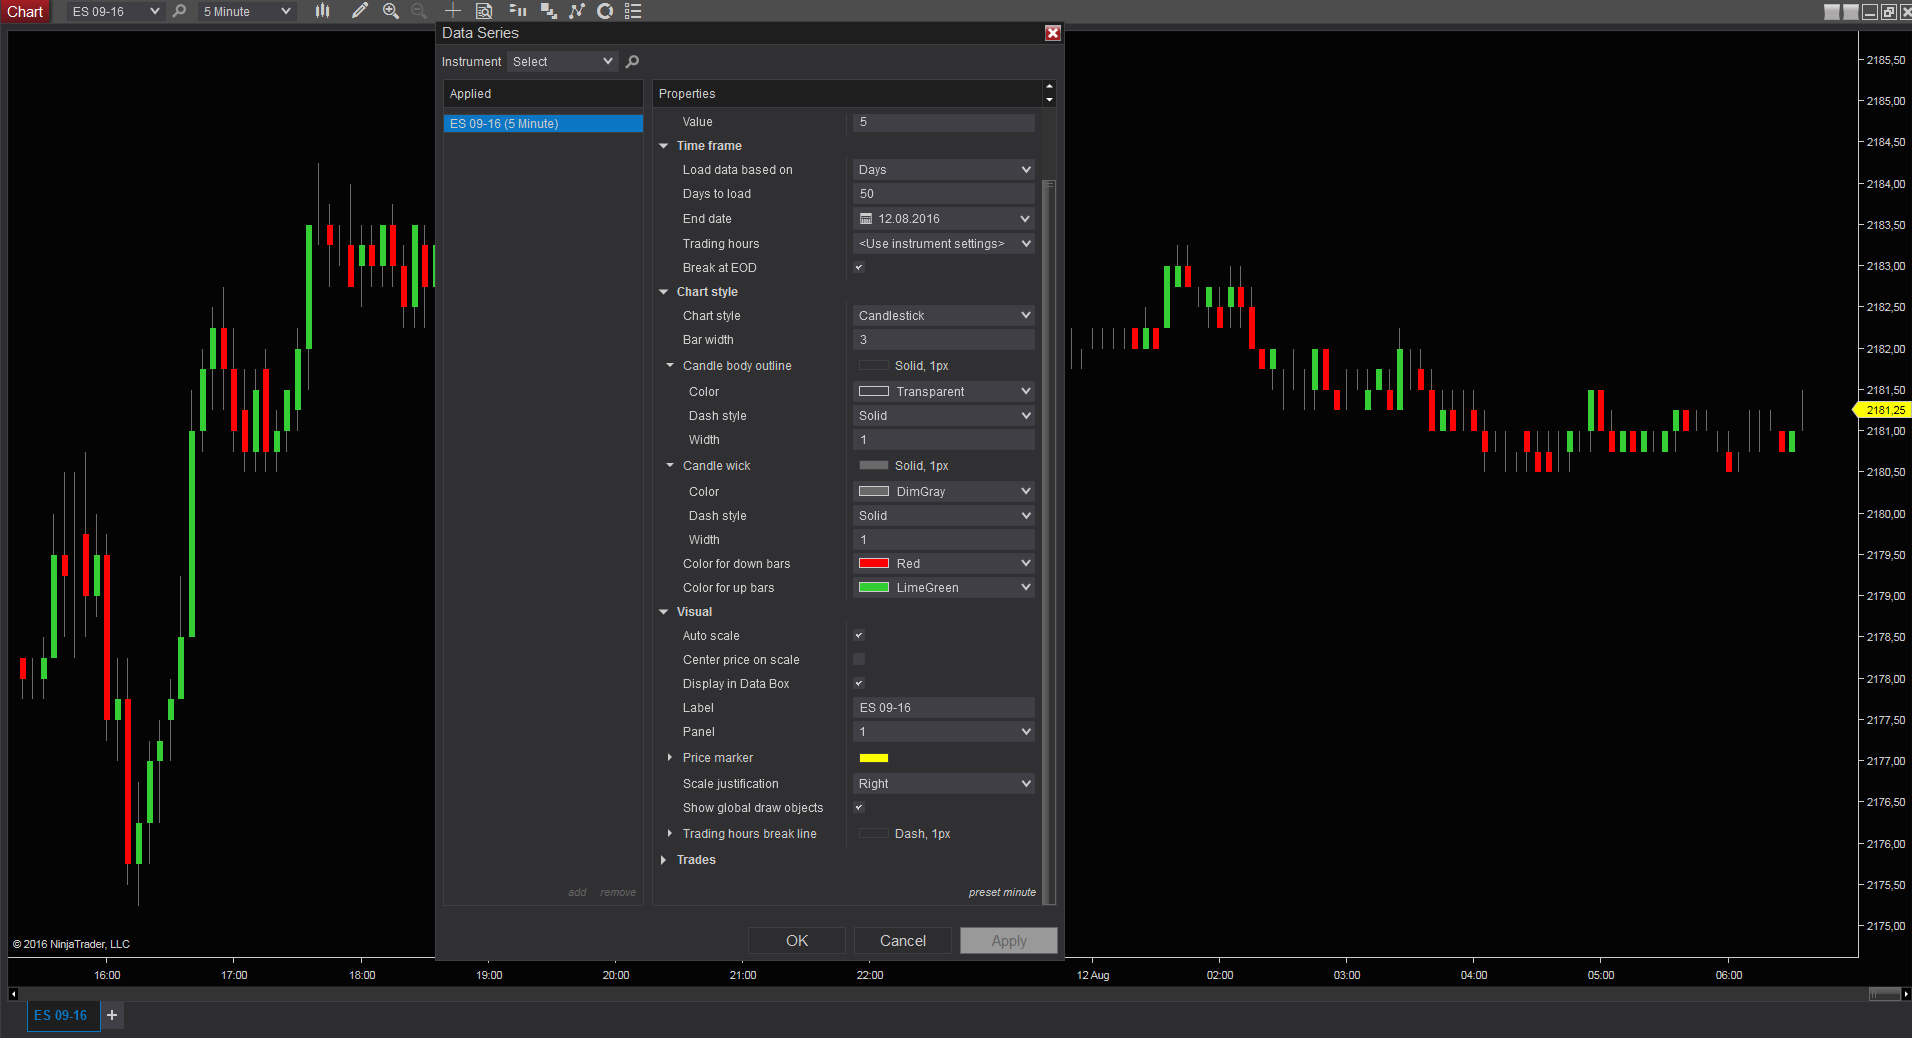Open the Panel number dropdown
The height and width of the screenshot is (1038, 1912).
point(944,732)
